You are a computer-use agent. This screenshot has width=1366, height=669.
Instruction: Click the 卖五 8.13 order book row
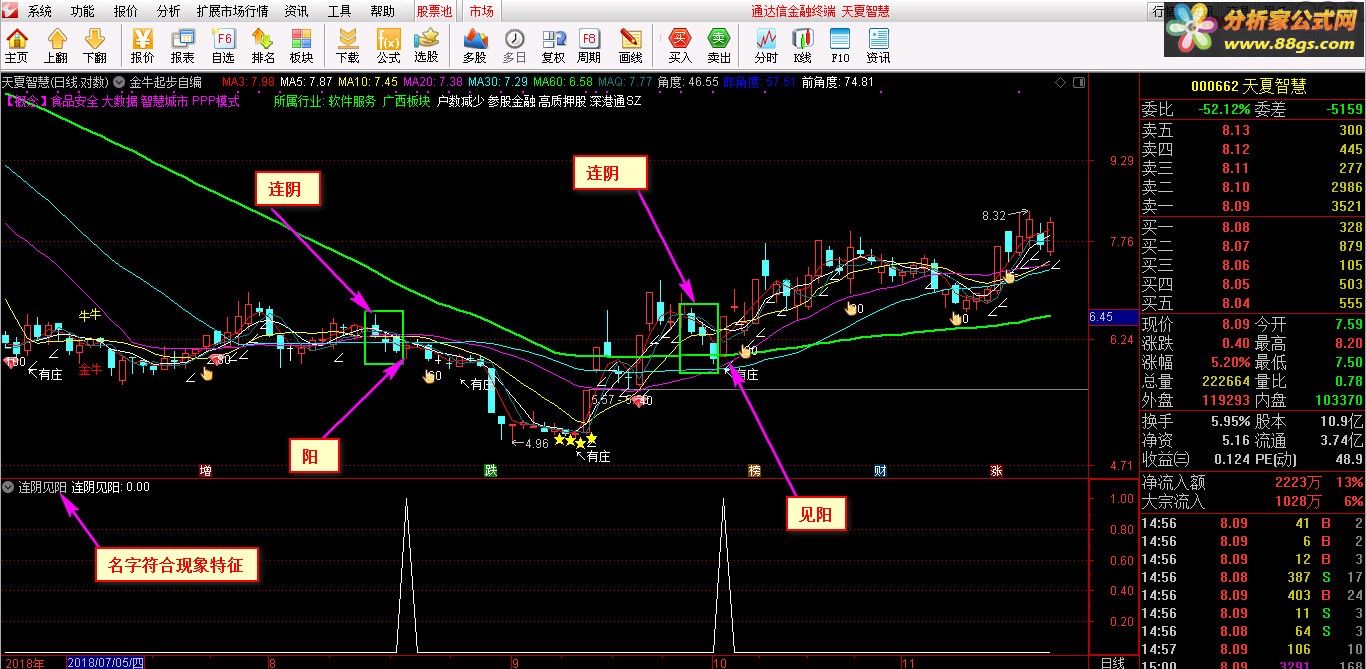[x=1252, y=130]
